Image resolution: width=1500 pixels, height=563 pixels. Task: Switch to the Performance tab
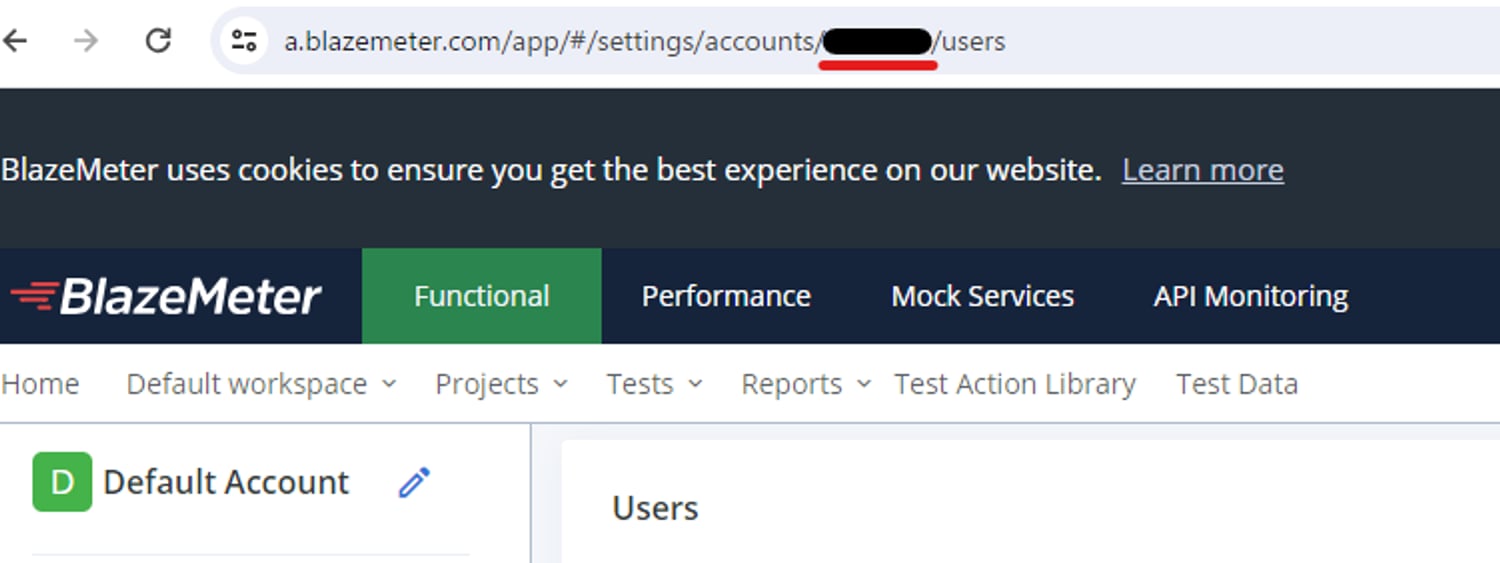coord(726,296)
